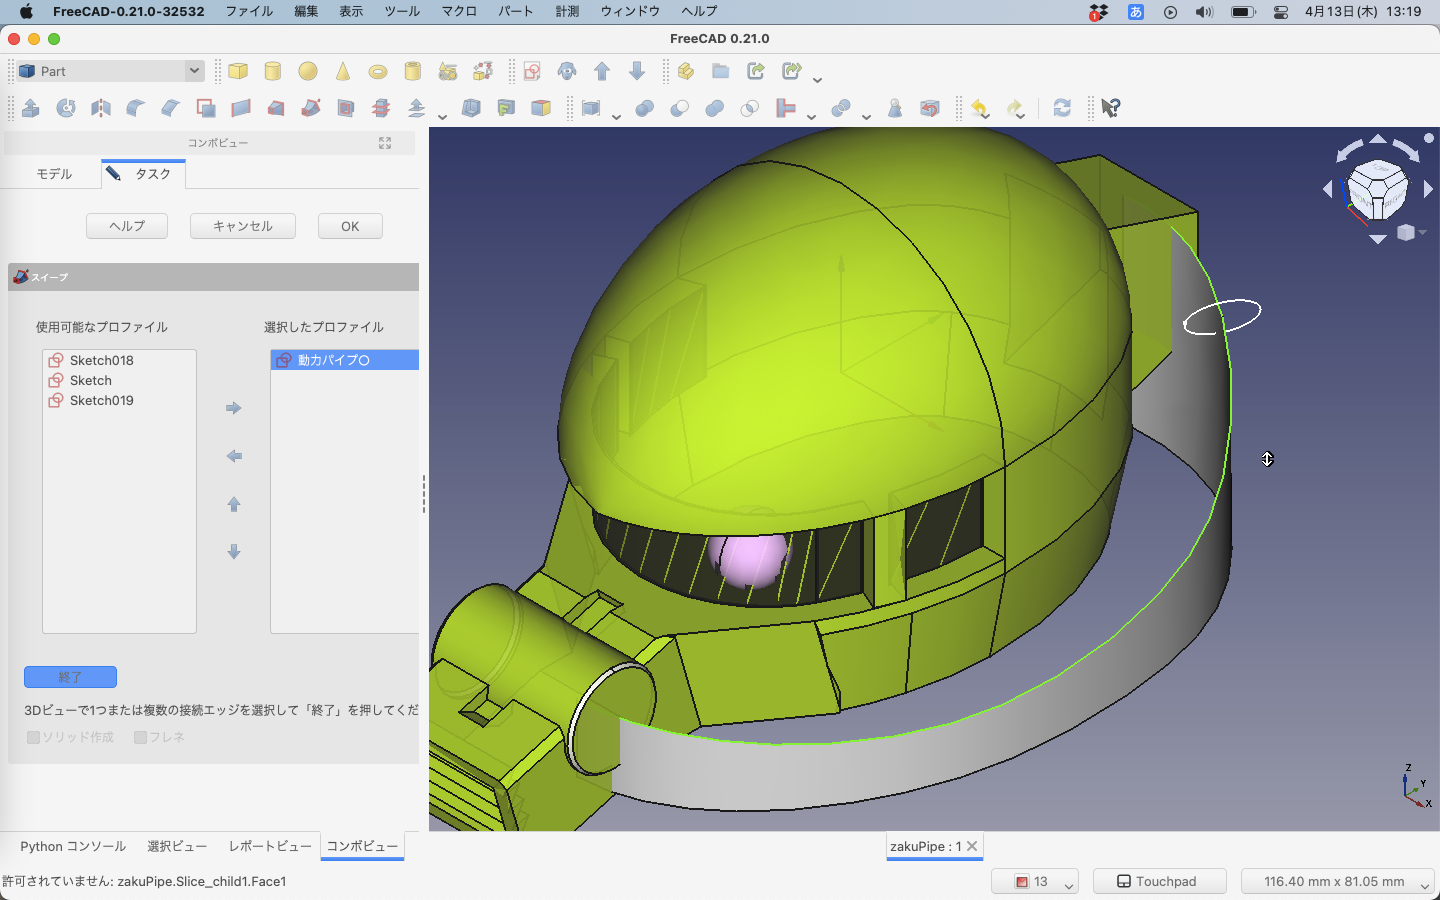1440x900 pixels.
Task: Create a Box primitive
Action: [x=238, y=71]
